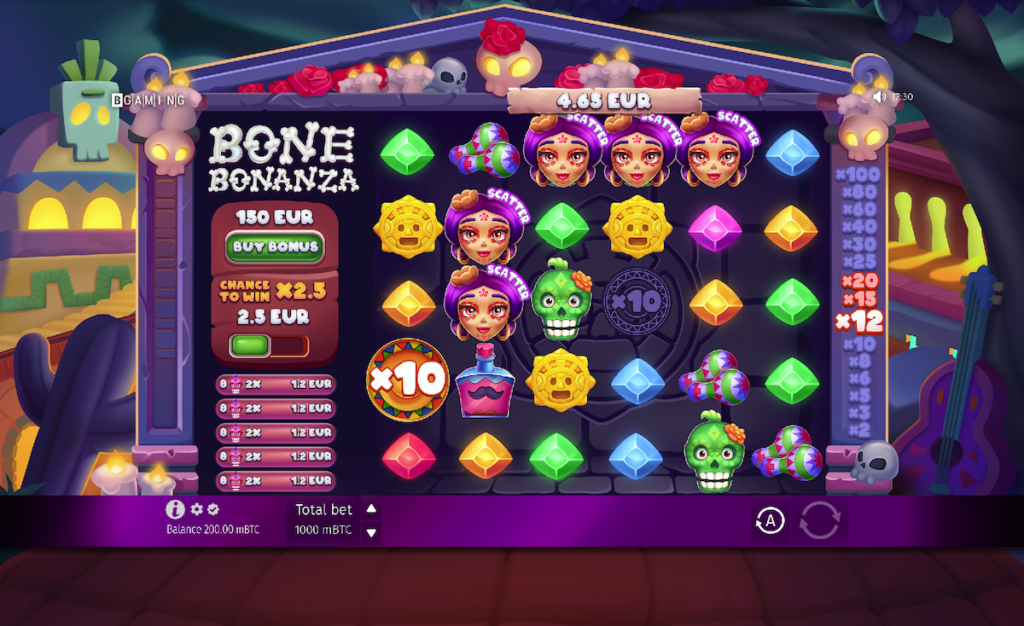The height and width of the screenshot is (626, 1024).
Task: Click the 4.65 EUR win amount banner
Action: click(x=604, y=101)
